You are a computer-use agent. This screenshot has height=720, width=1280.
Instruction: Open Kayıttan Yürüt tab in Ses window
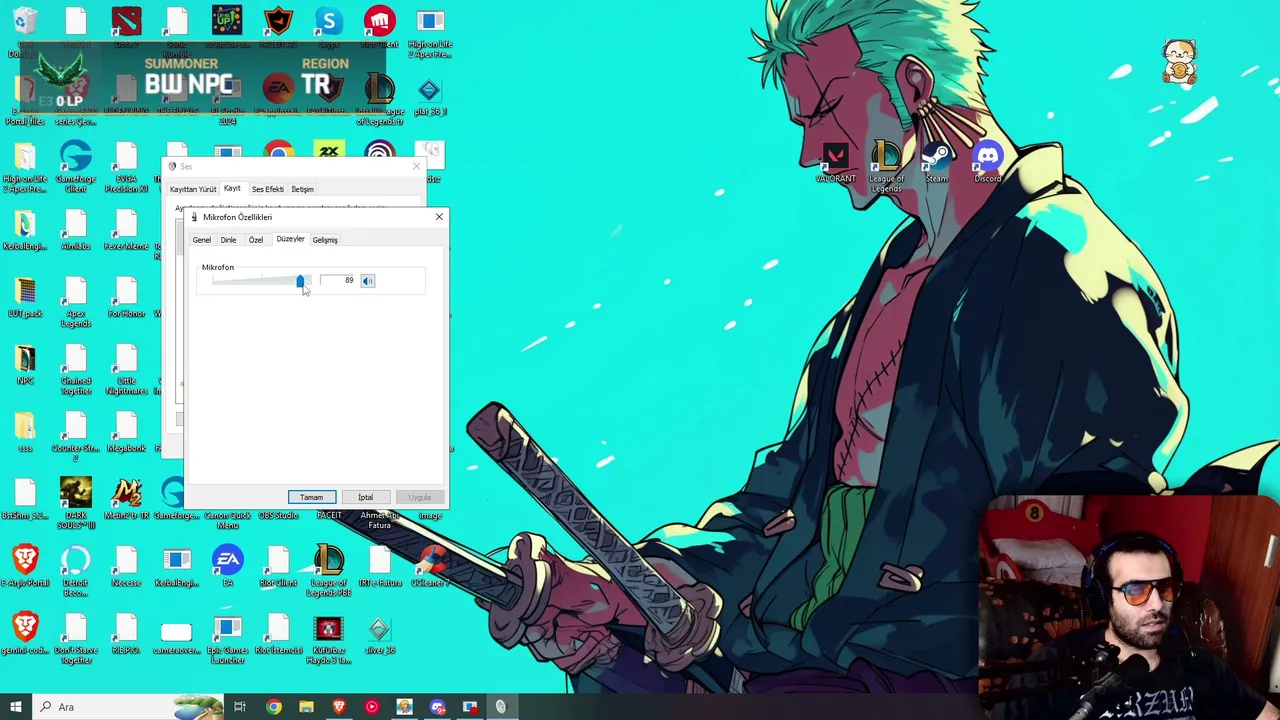(x=193, y=189)
